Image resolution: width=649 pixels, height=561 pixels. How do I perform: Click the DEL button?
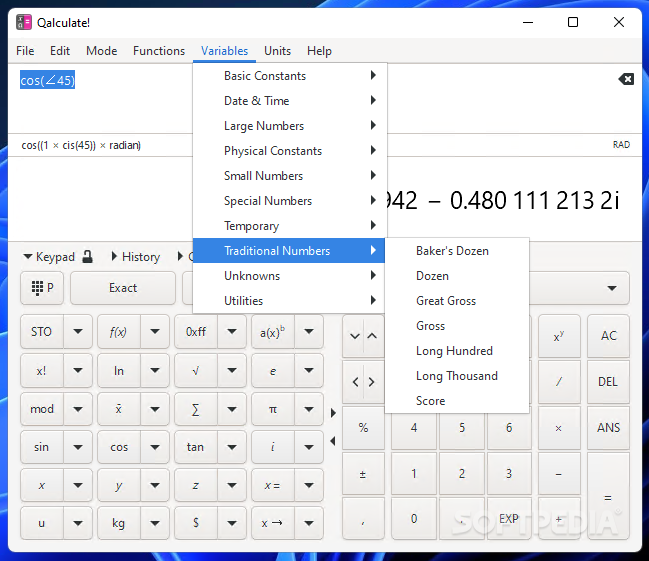point(608,382)
